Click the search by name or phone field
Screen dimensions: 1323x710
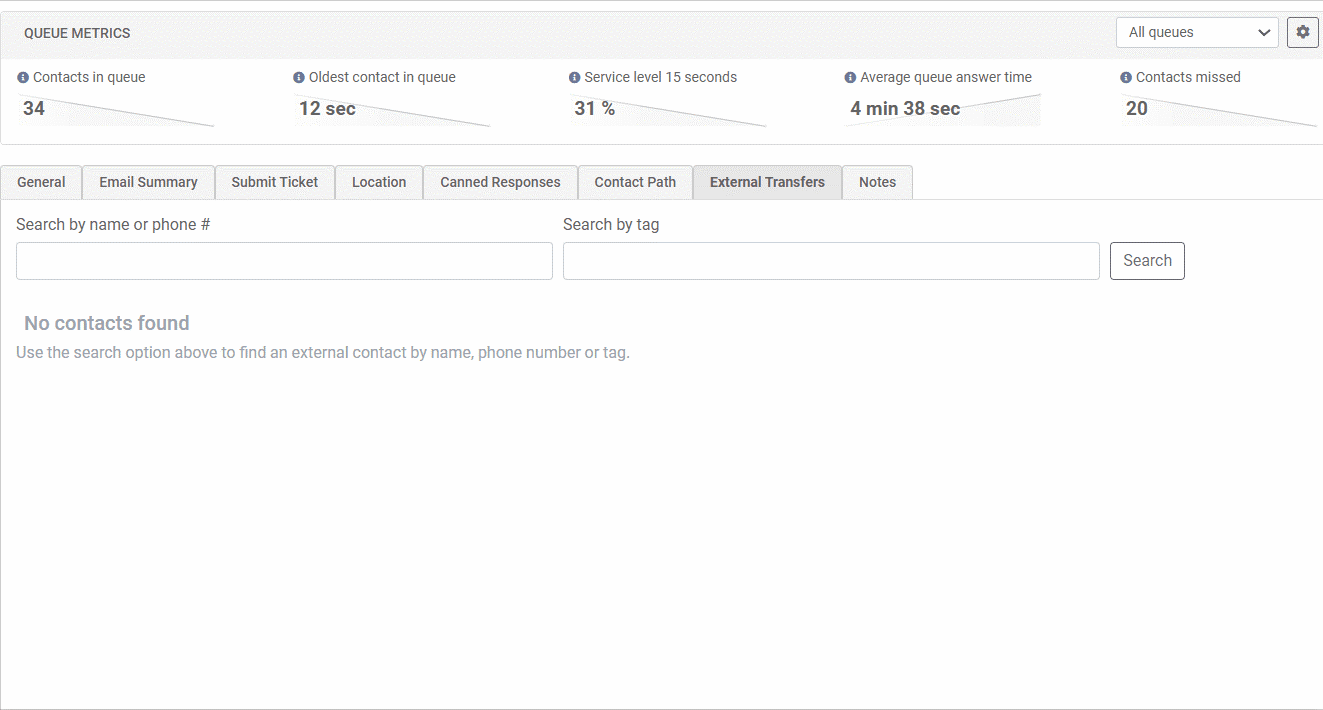284,260
